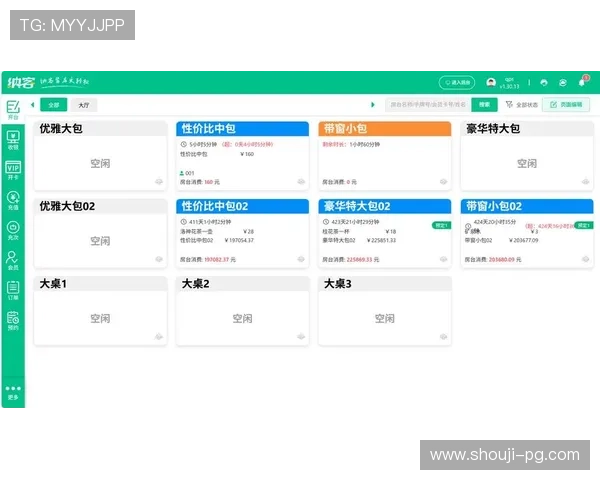Viewport: 600px width, 480px height.
Task: Click small corner icon on 大桌1 card
Action: (159, 336)
